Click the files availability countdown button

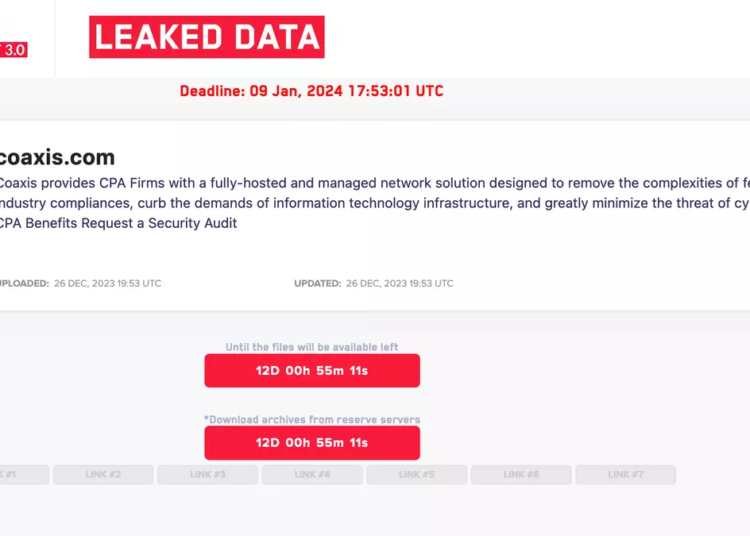(312, 370)
